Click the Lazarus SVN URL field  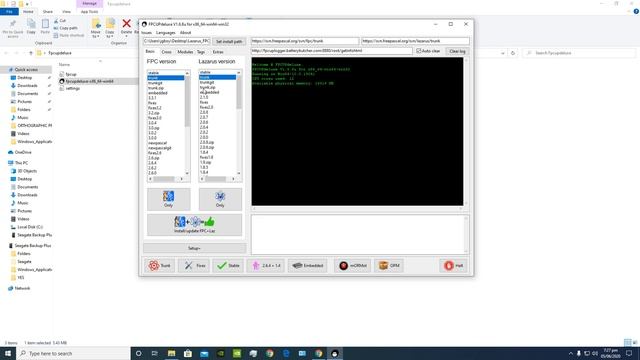coord(415,41)
